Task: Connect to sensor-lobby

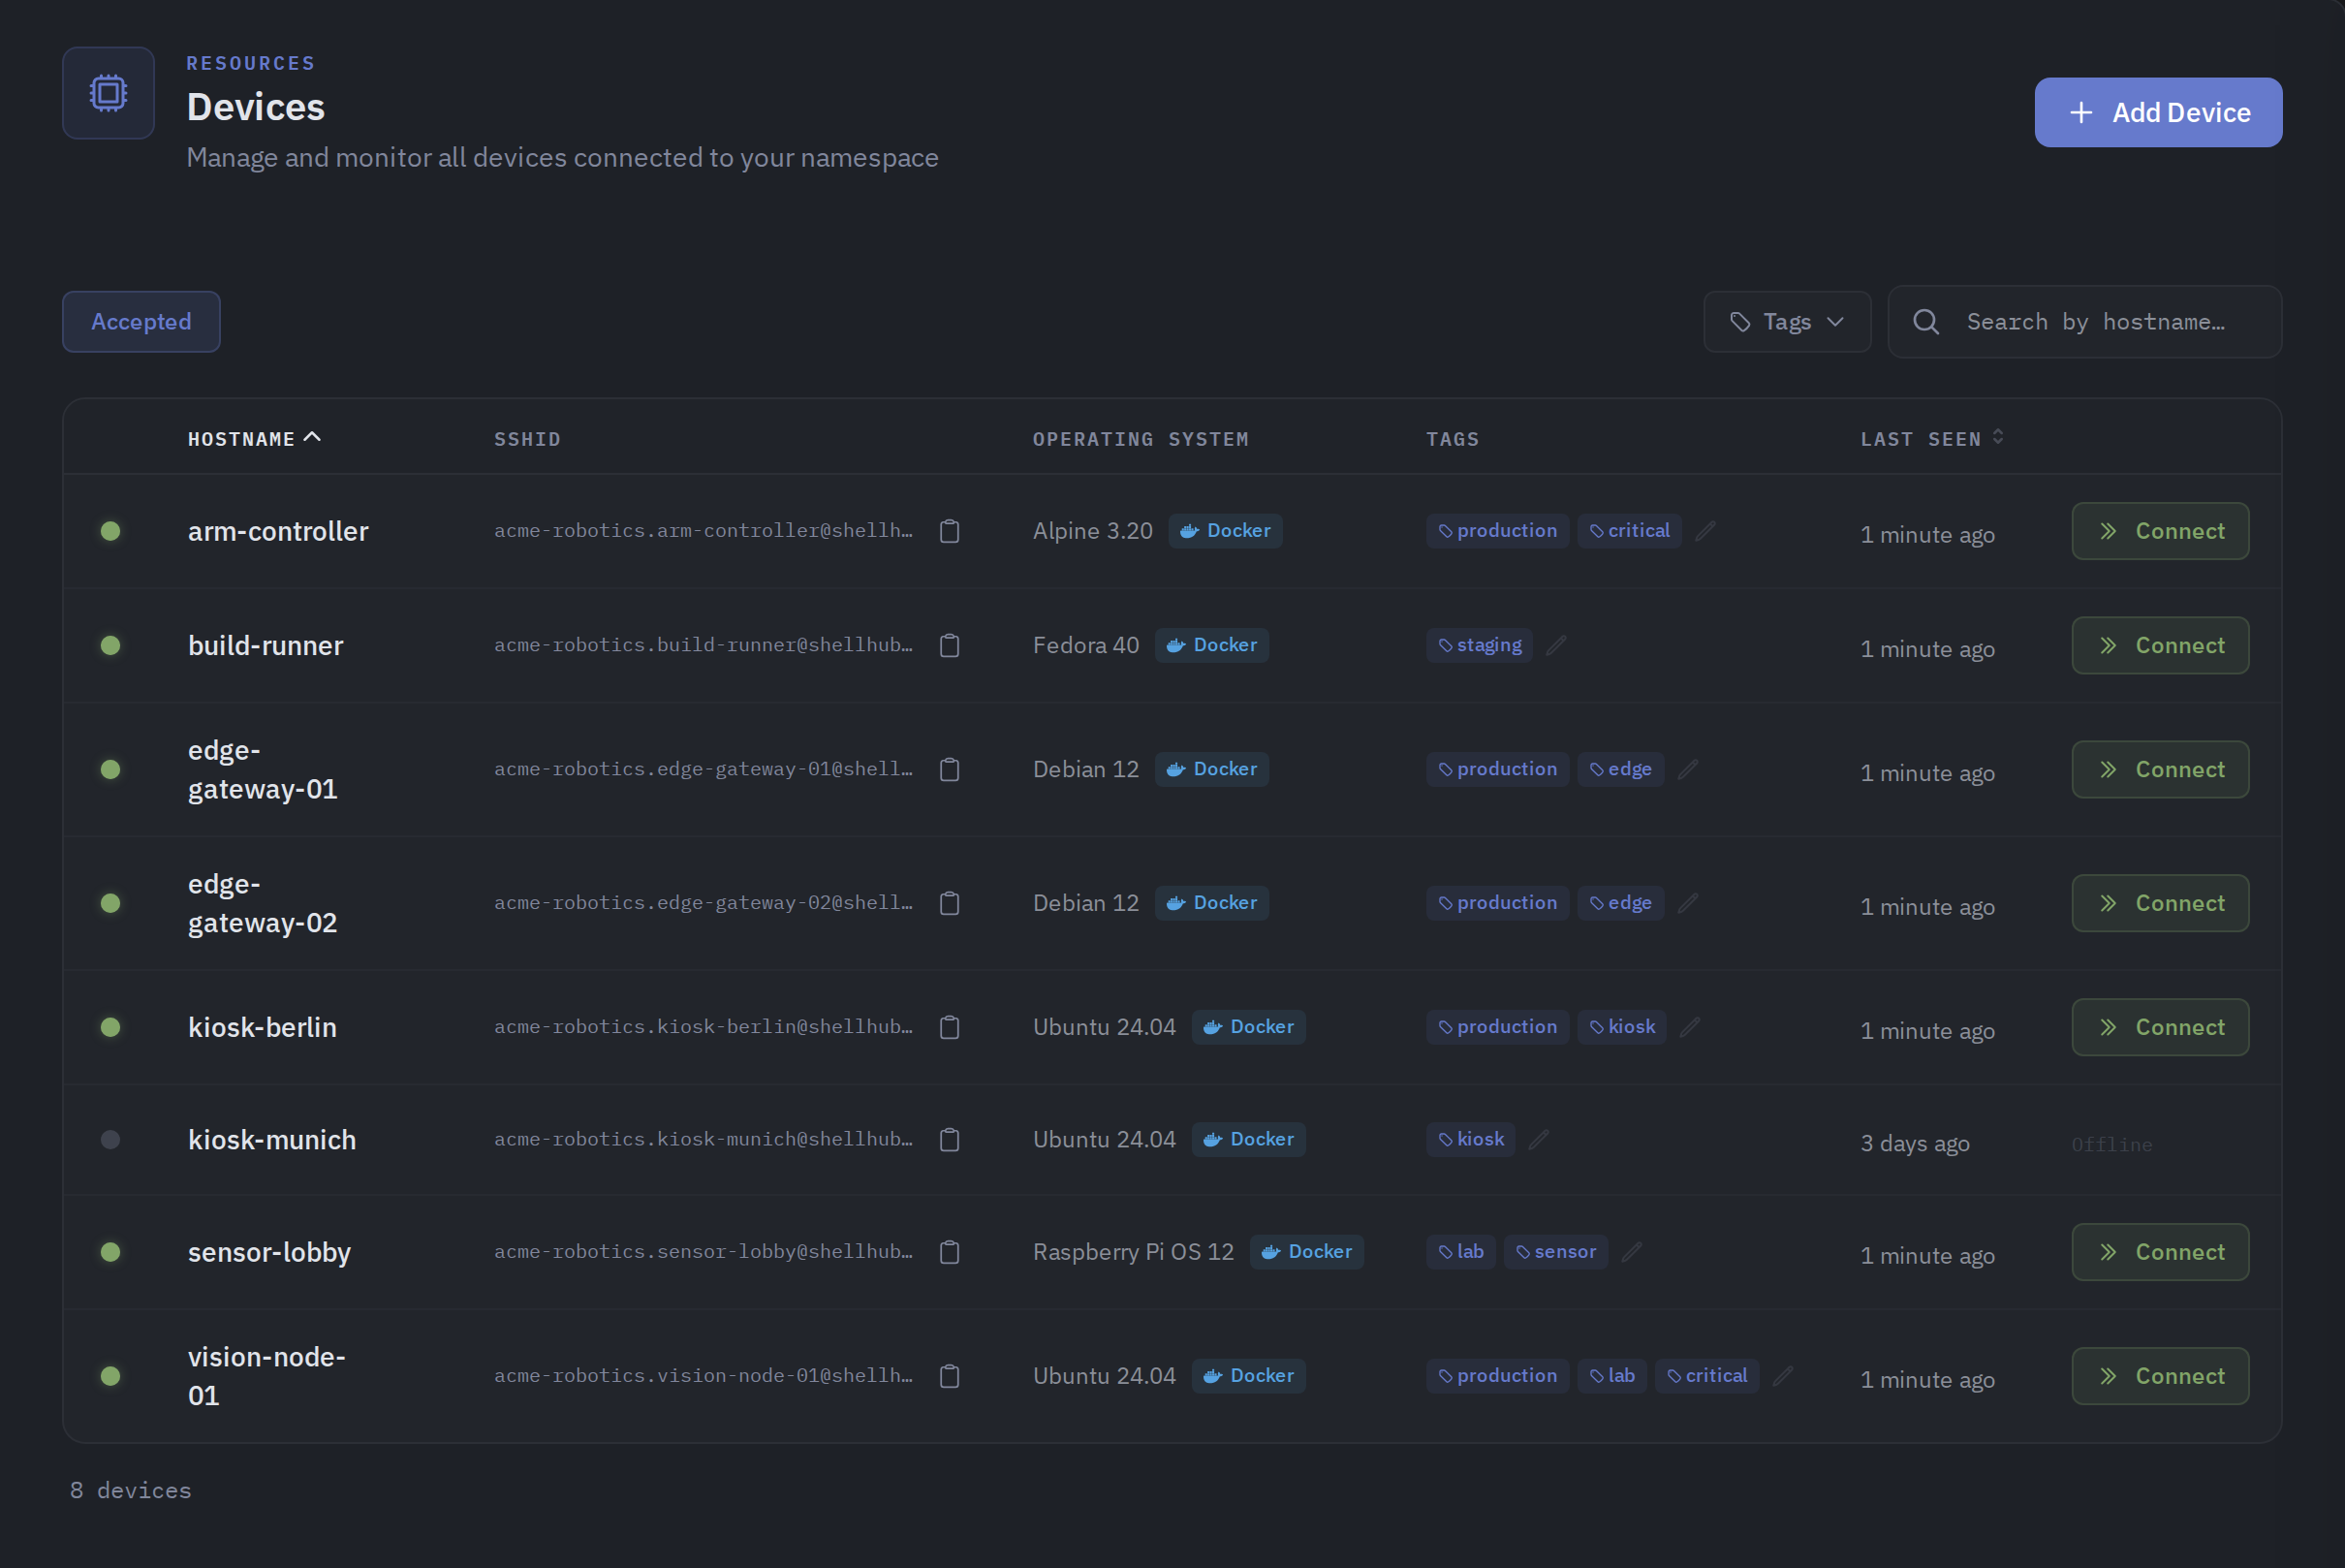Action: [2160, 1251]
